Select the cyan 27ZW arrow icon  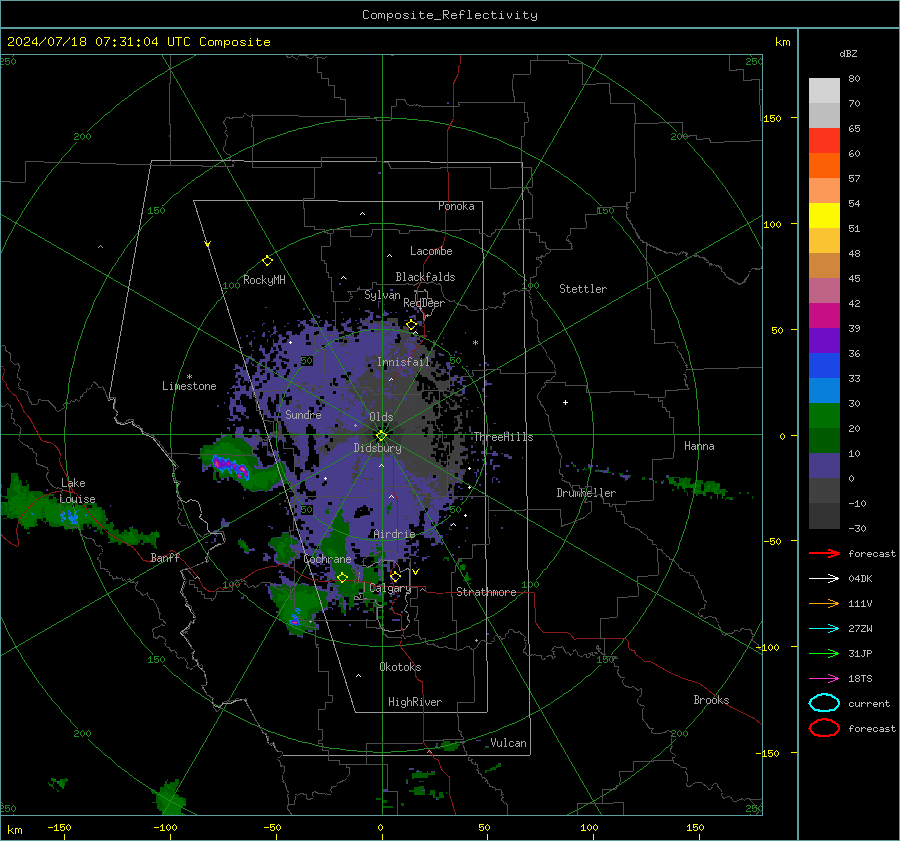824,629
